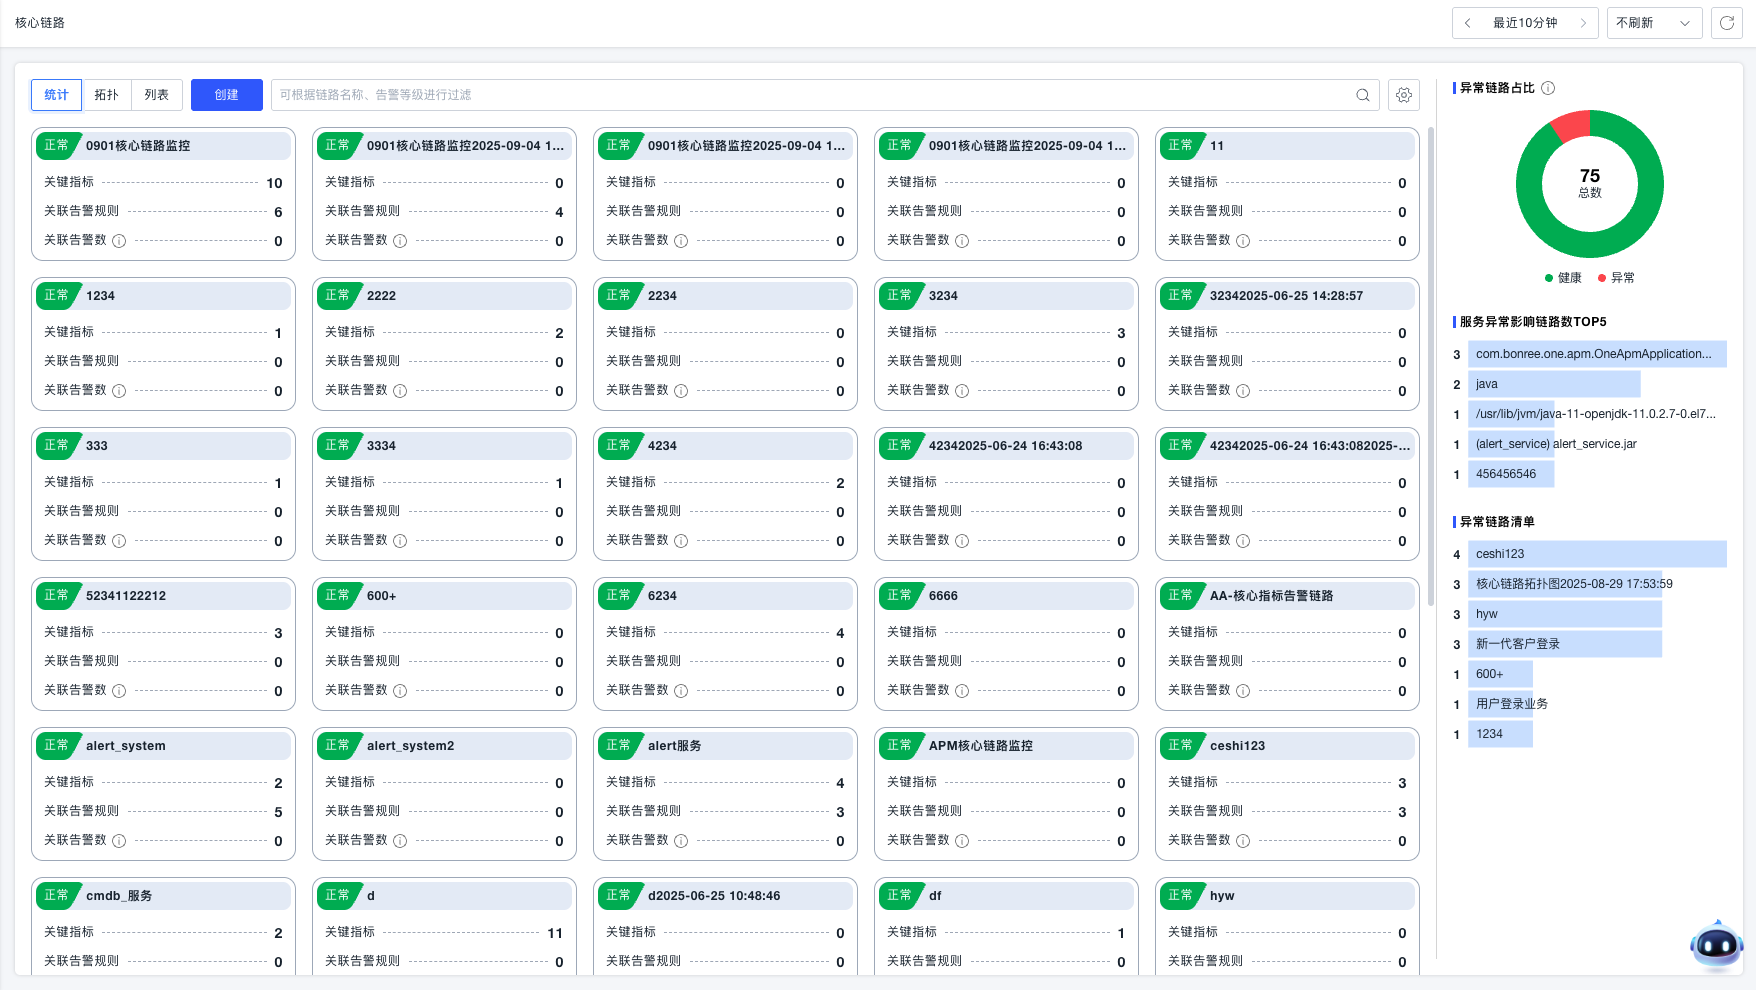Open the settings gear next to search
This screenshot has width=1756, height=990.
click(1404, 95)
